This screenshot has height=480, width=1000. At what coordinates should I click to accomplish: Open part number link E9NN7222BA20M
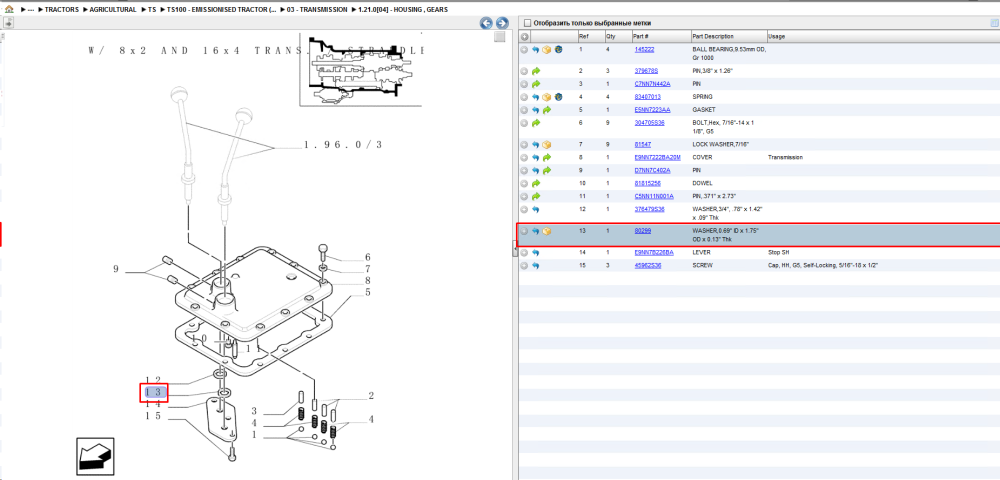(658, 157)
